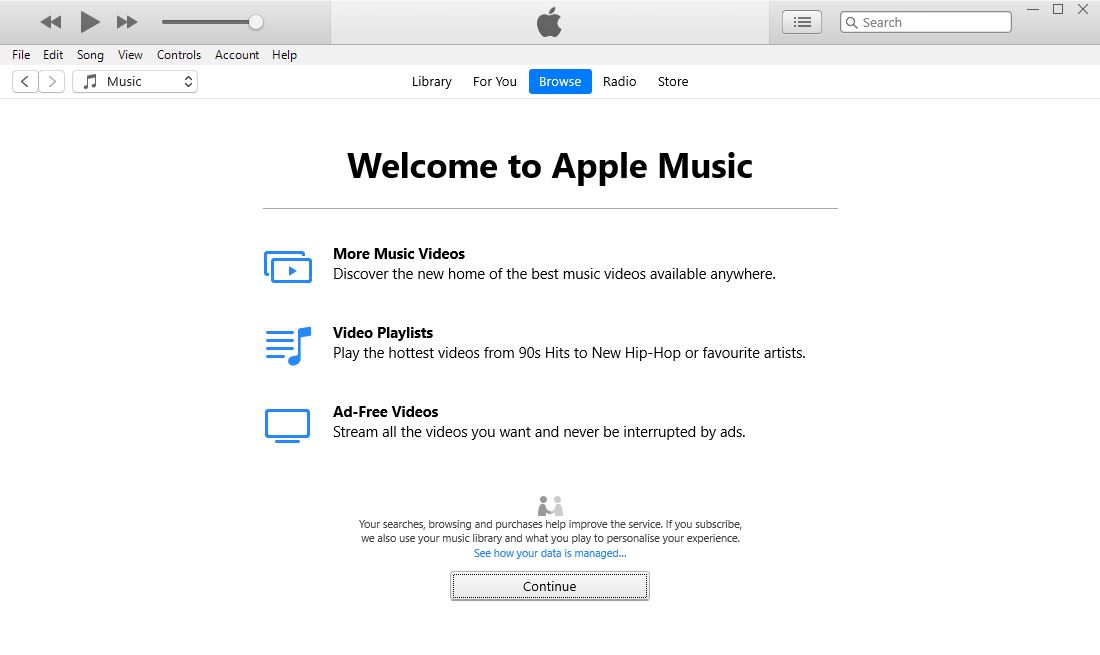The image size is (1100, 655).
Task: Click the Ad-Free Videos heading
Action: 385,412
